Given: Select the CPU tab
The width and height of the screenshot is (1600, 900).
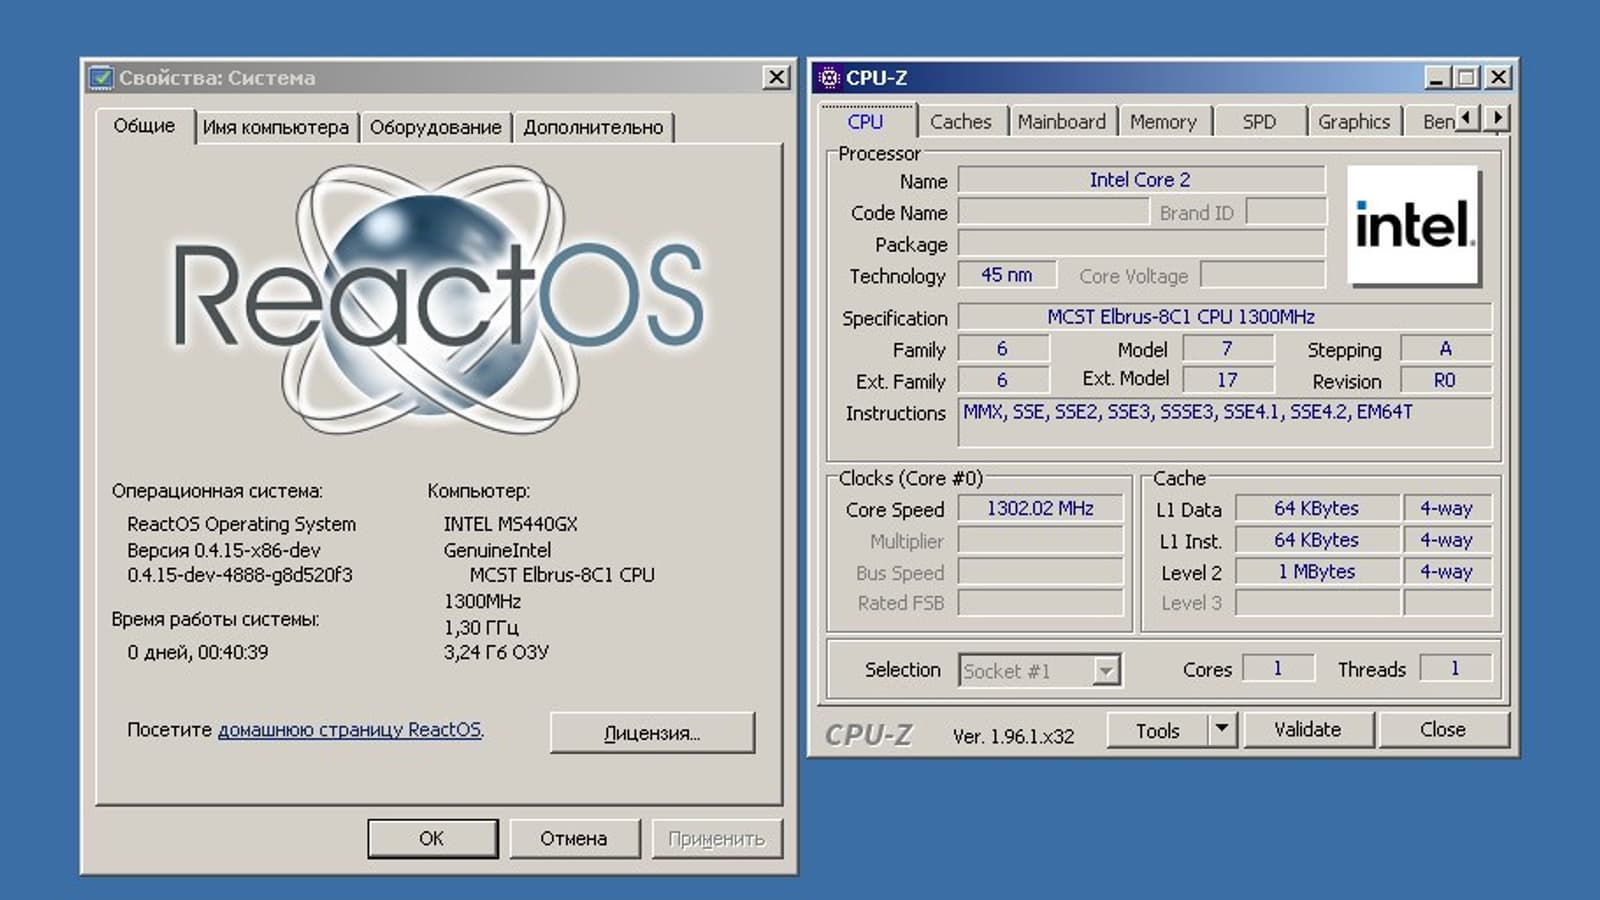Looking at the screenshot, I should (865, 121).
